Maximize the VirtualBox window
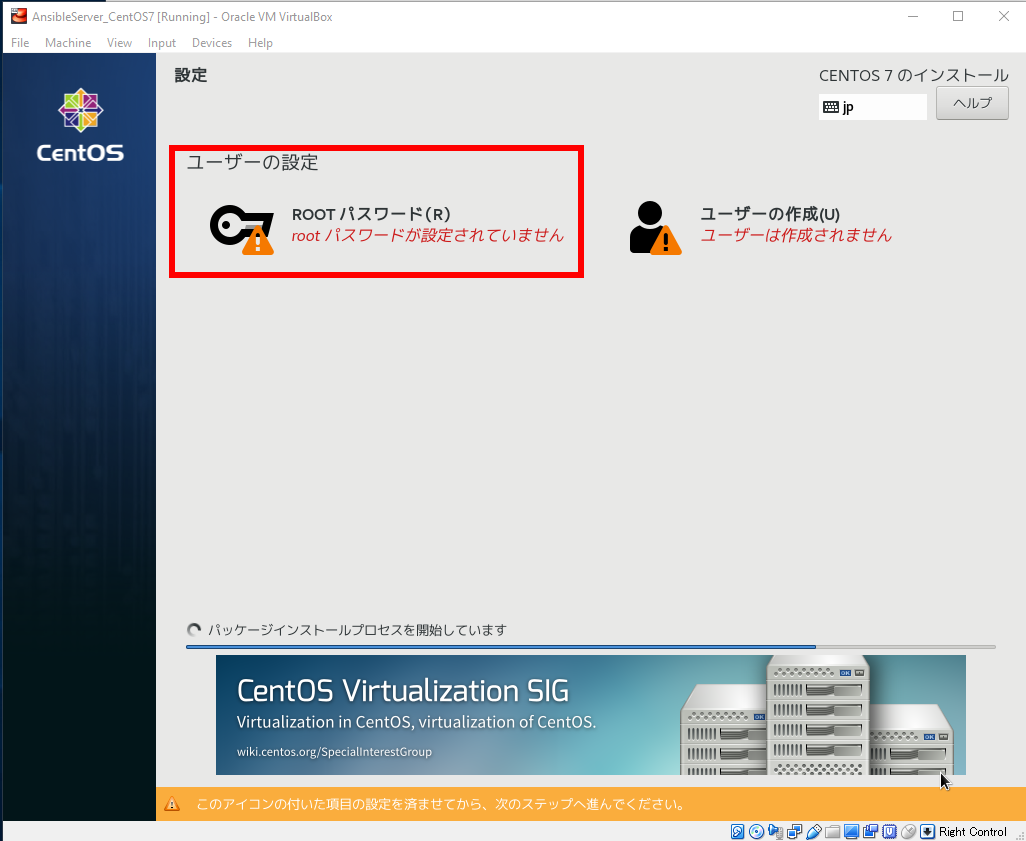The height and width of the screenshot is (841, 1026). coord(958,16)
